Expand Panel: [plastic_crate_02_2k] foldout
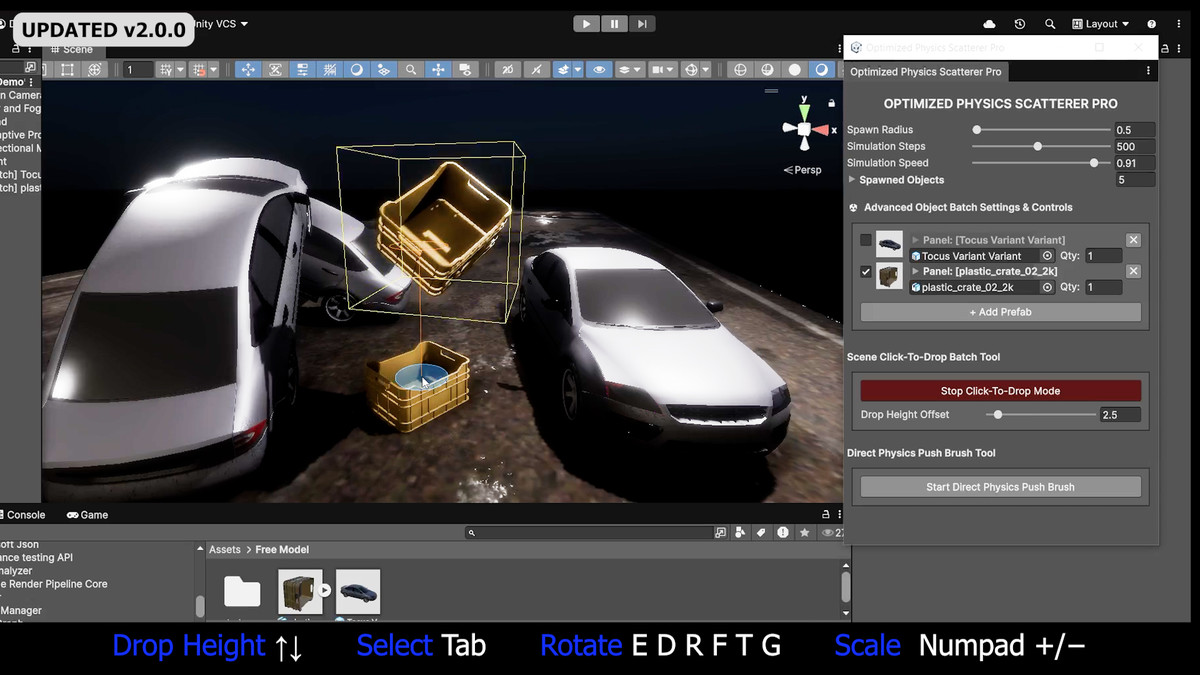Viewport: 1200px width, 675px height. click(x=915, y=272)
